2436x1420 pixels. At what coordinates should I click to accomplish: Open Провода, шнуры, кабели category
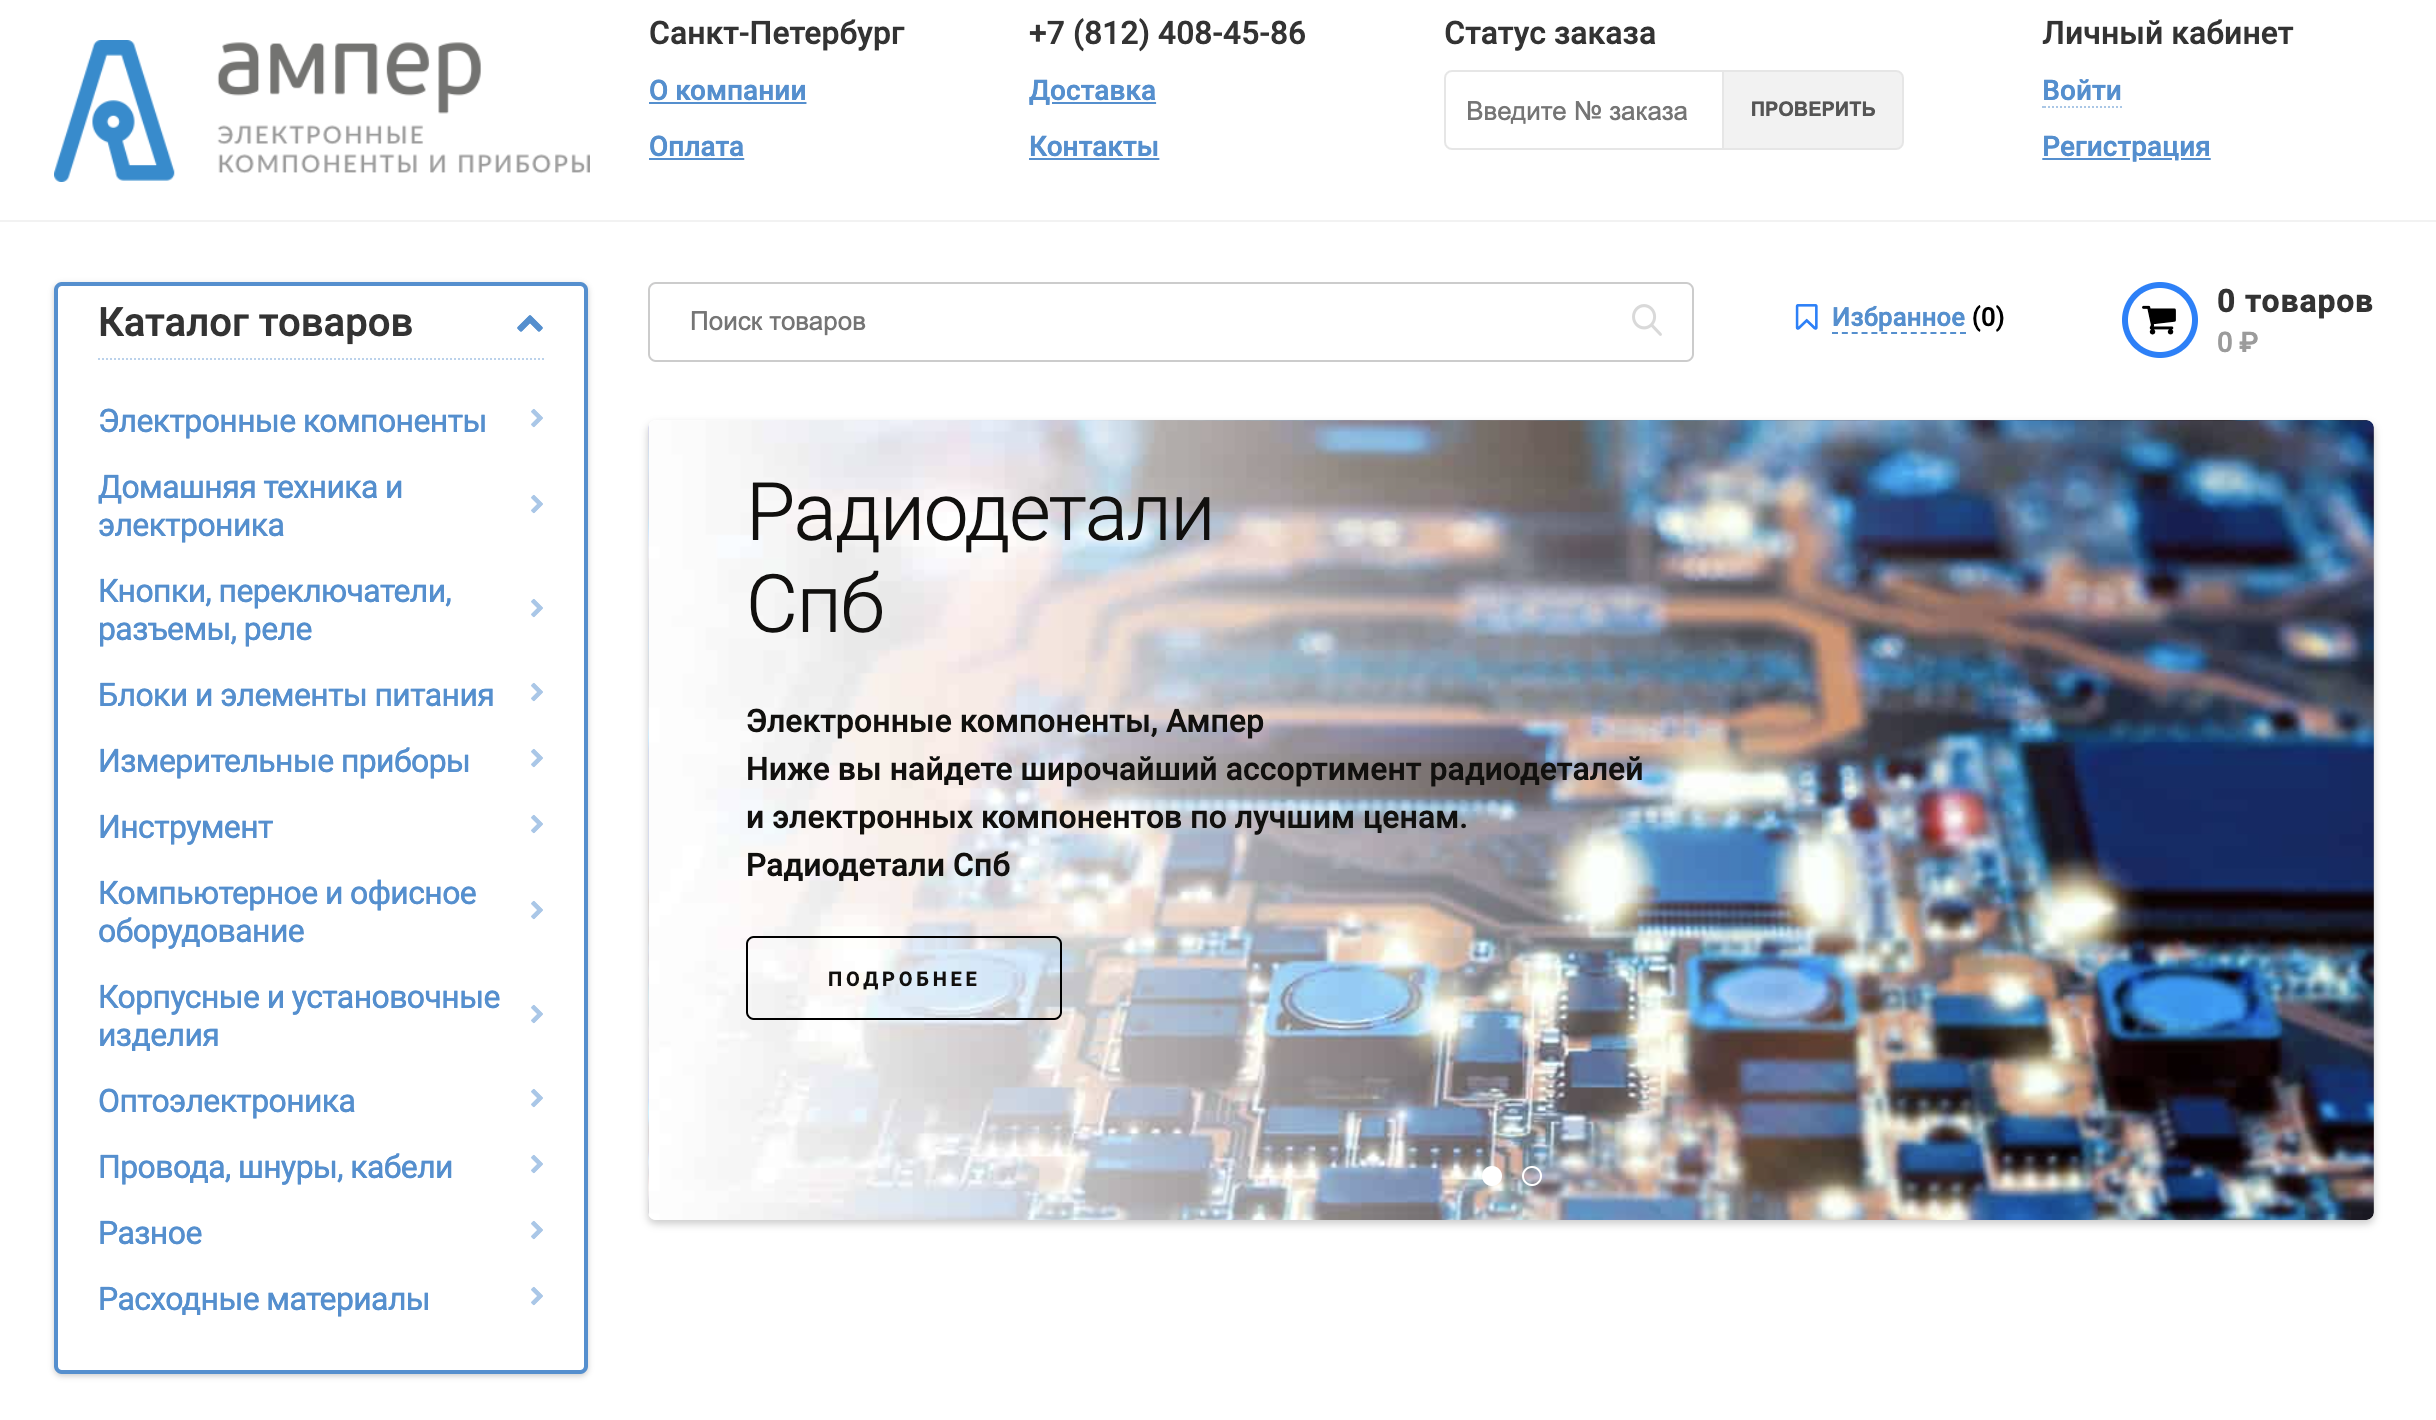coord(275,1168)
